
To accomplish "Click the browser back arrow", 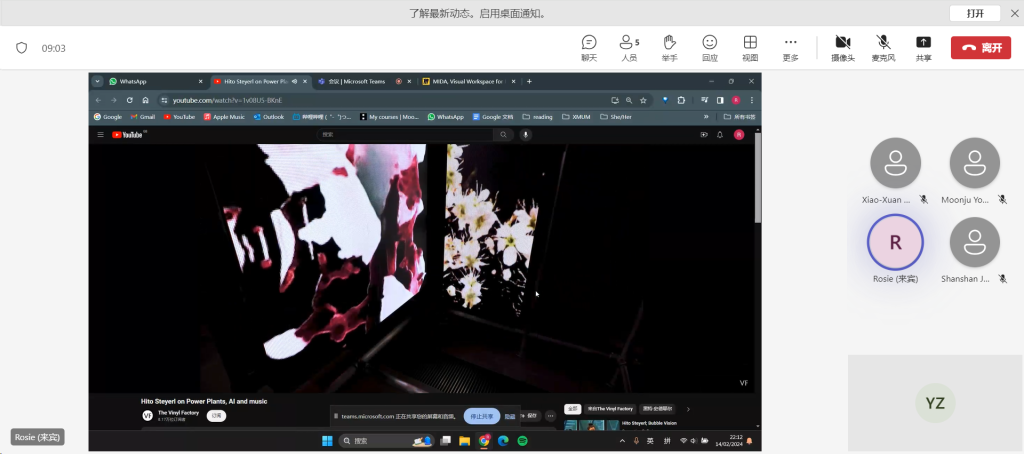I will coord(99,100).
